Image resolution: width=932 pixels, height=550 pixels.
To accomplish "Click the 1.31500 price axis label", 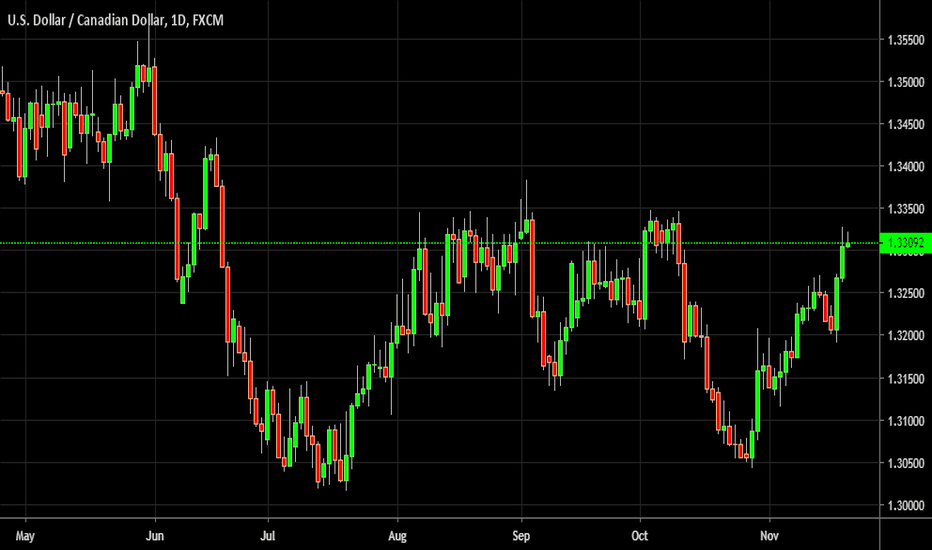I will 906,379.
